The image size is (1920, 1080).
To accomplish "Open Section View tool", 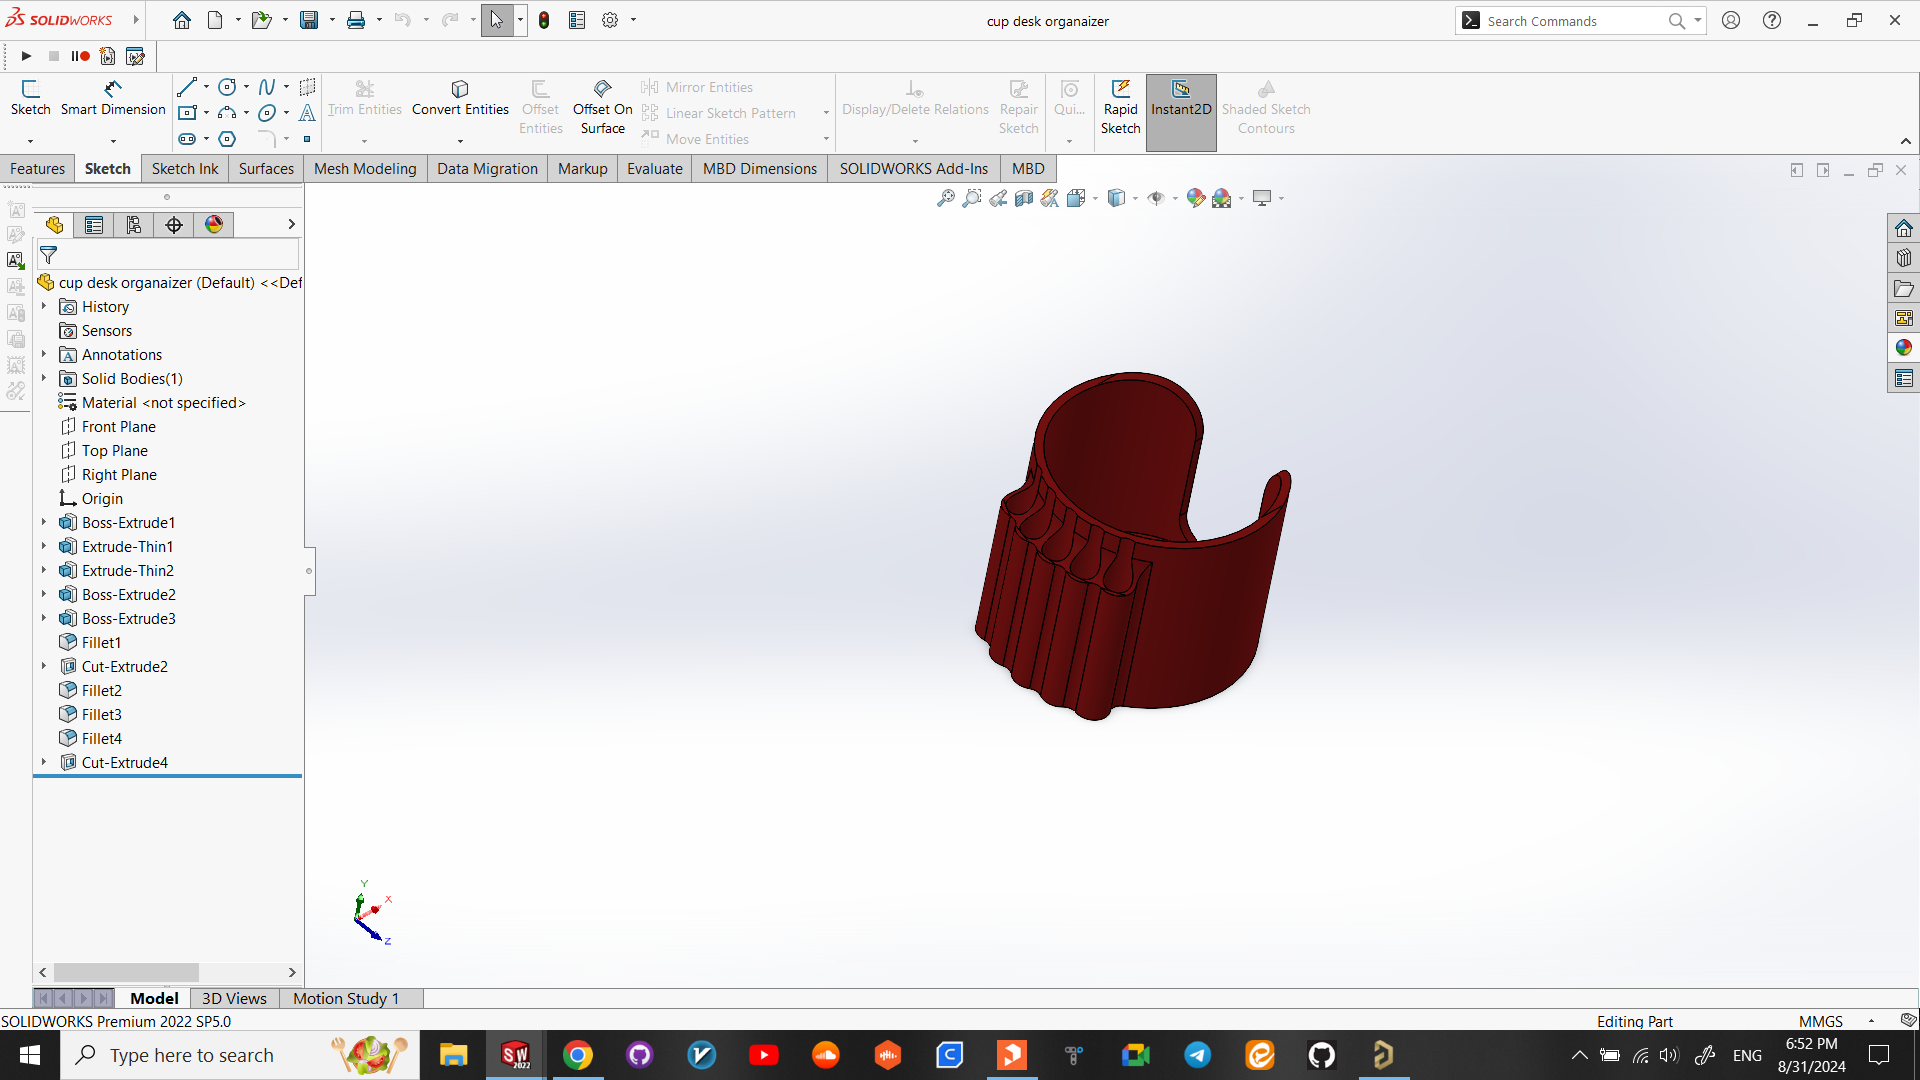I will coord(1023,198).
